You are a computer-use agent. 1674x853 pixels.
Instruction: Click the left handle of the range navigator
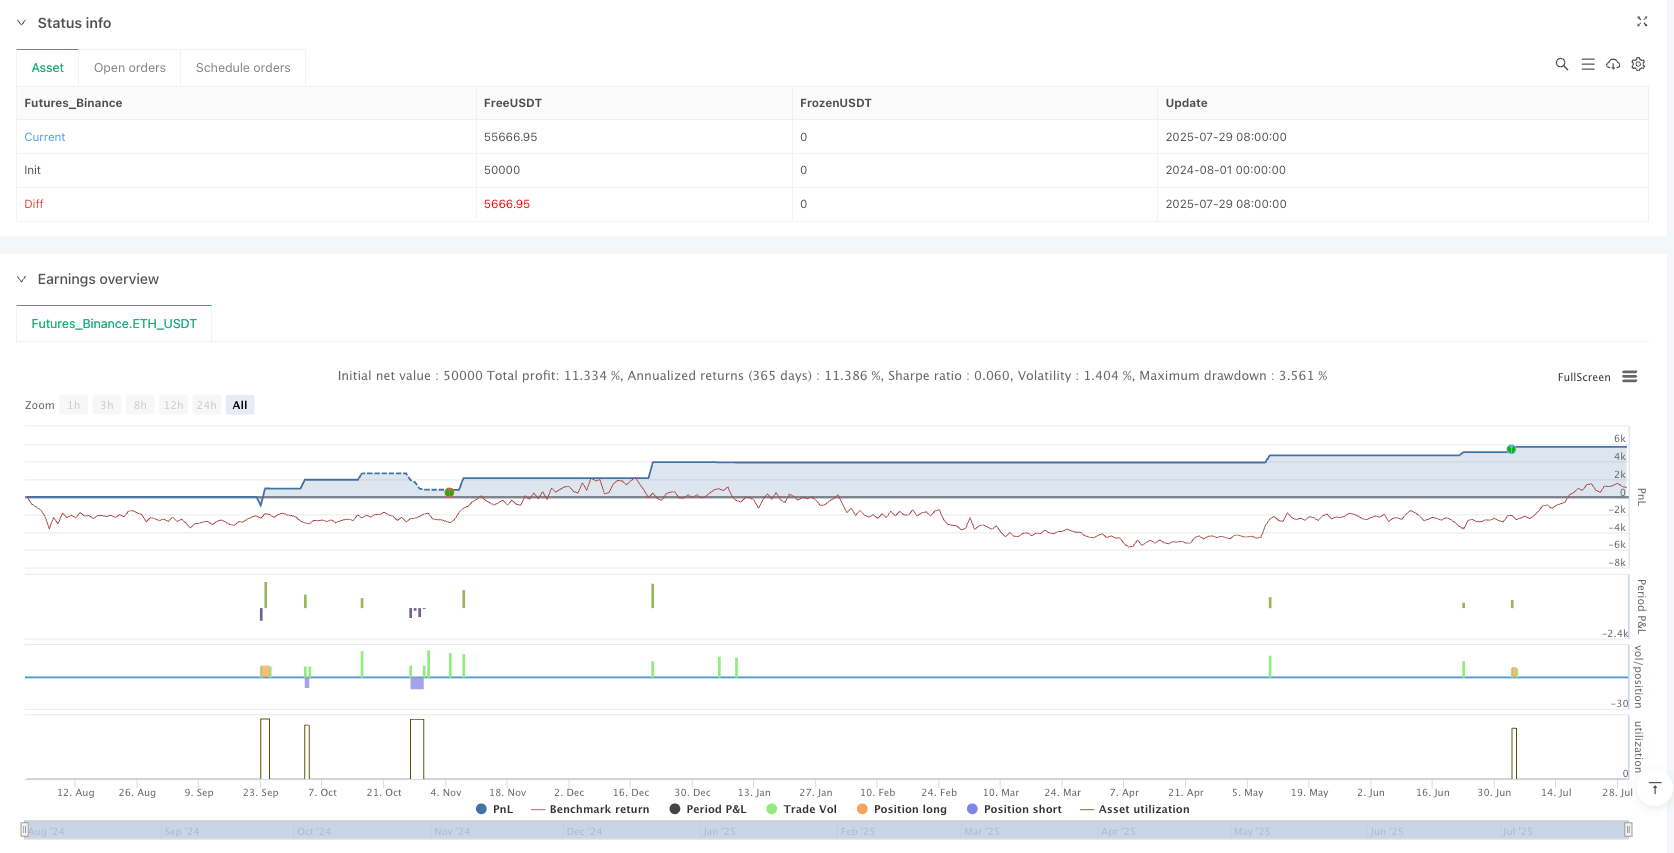tap(24, 829)
